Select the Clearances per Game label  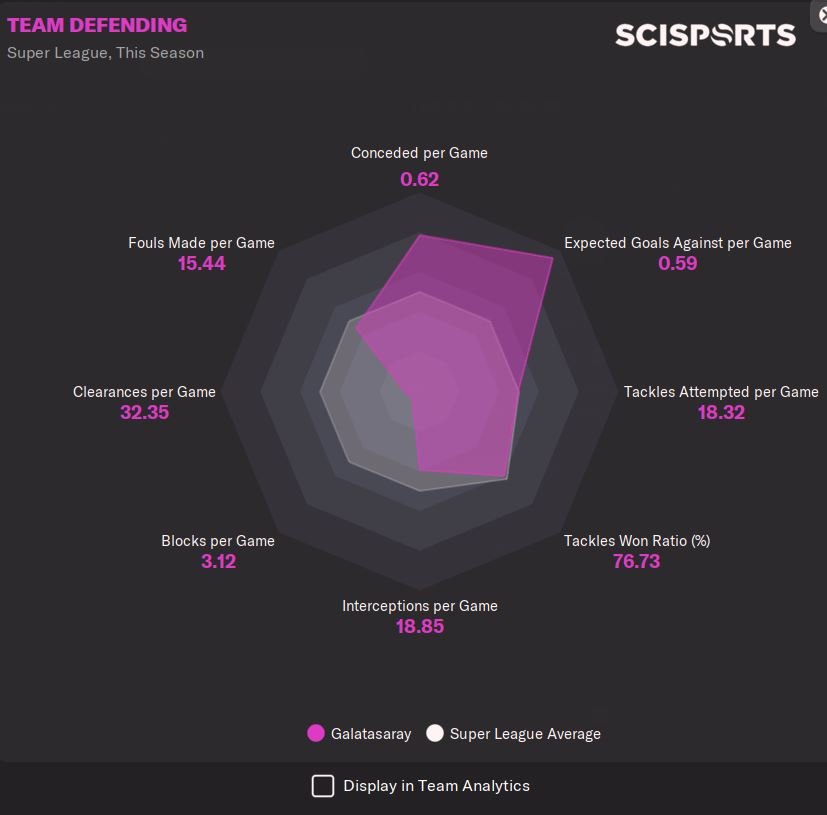click(x=144, y=392)
